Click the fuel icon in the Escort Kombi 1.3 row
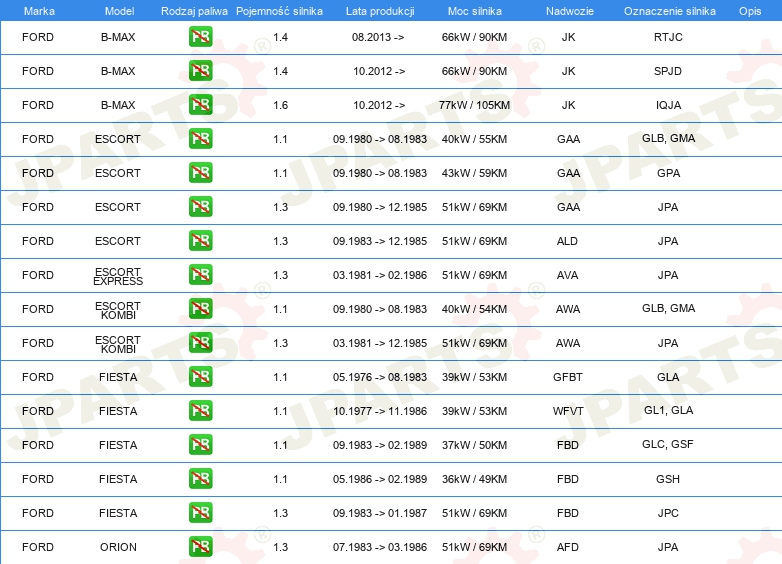This screenshot has width=782, height=564. 200,343
